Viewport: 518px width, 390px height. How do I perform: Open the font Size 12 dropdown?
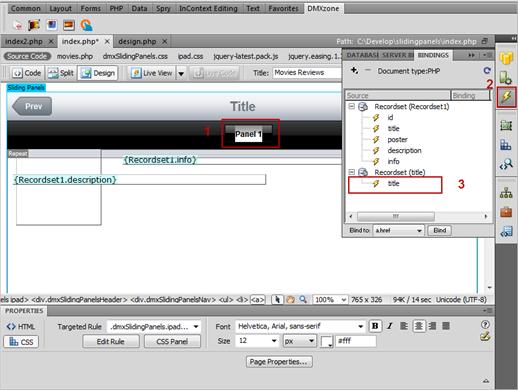tap(257, 341)
